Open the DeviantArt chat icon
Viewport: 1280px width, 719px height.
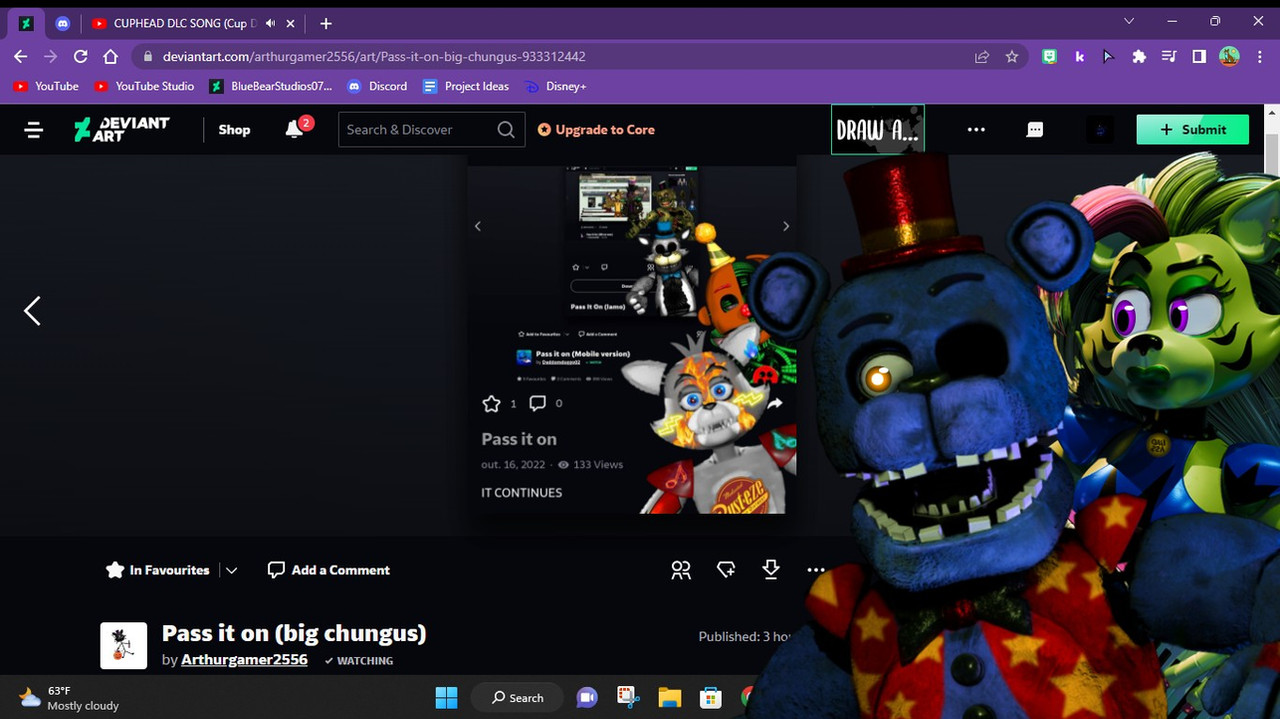pyautogui.click(x=1035, y=130)
